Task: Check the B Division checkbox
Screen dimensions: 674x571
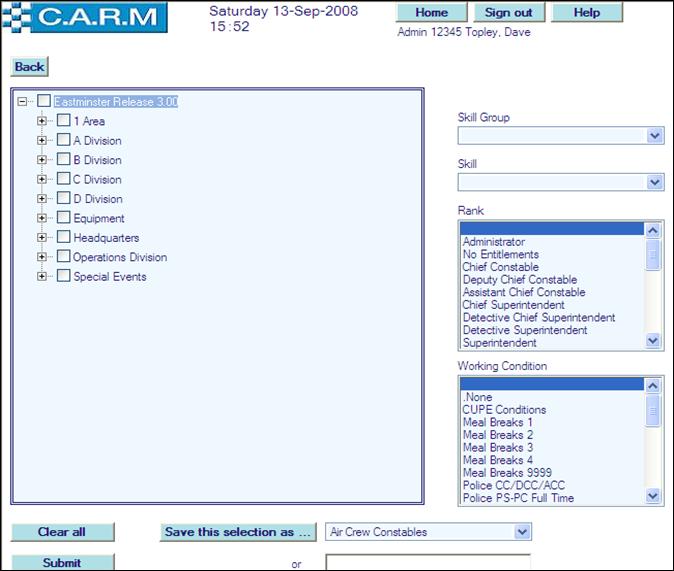Action: pyautogui.click(x=64, y=160)
